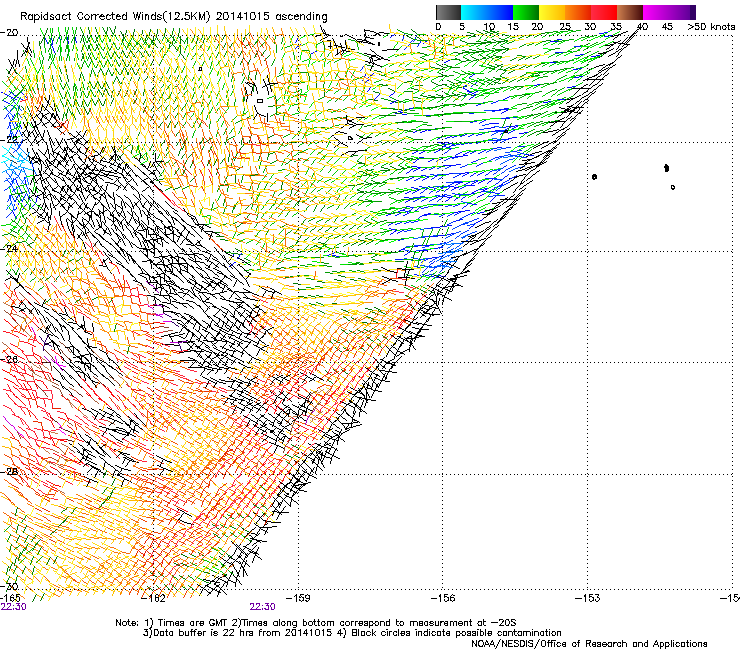Screen dimensions: 740x650
Task: Click the 'Data buffer is 22 hrs' note line
Action: (352, 633)
